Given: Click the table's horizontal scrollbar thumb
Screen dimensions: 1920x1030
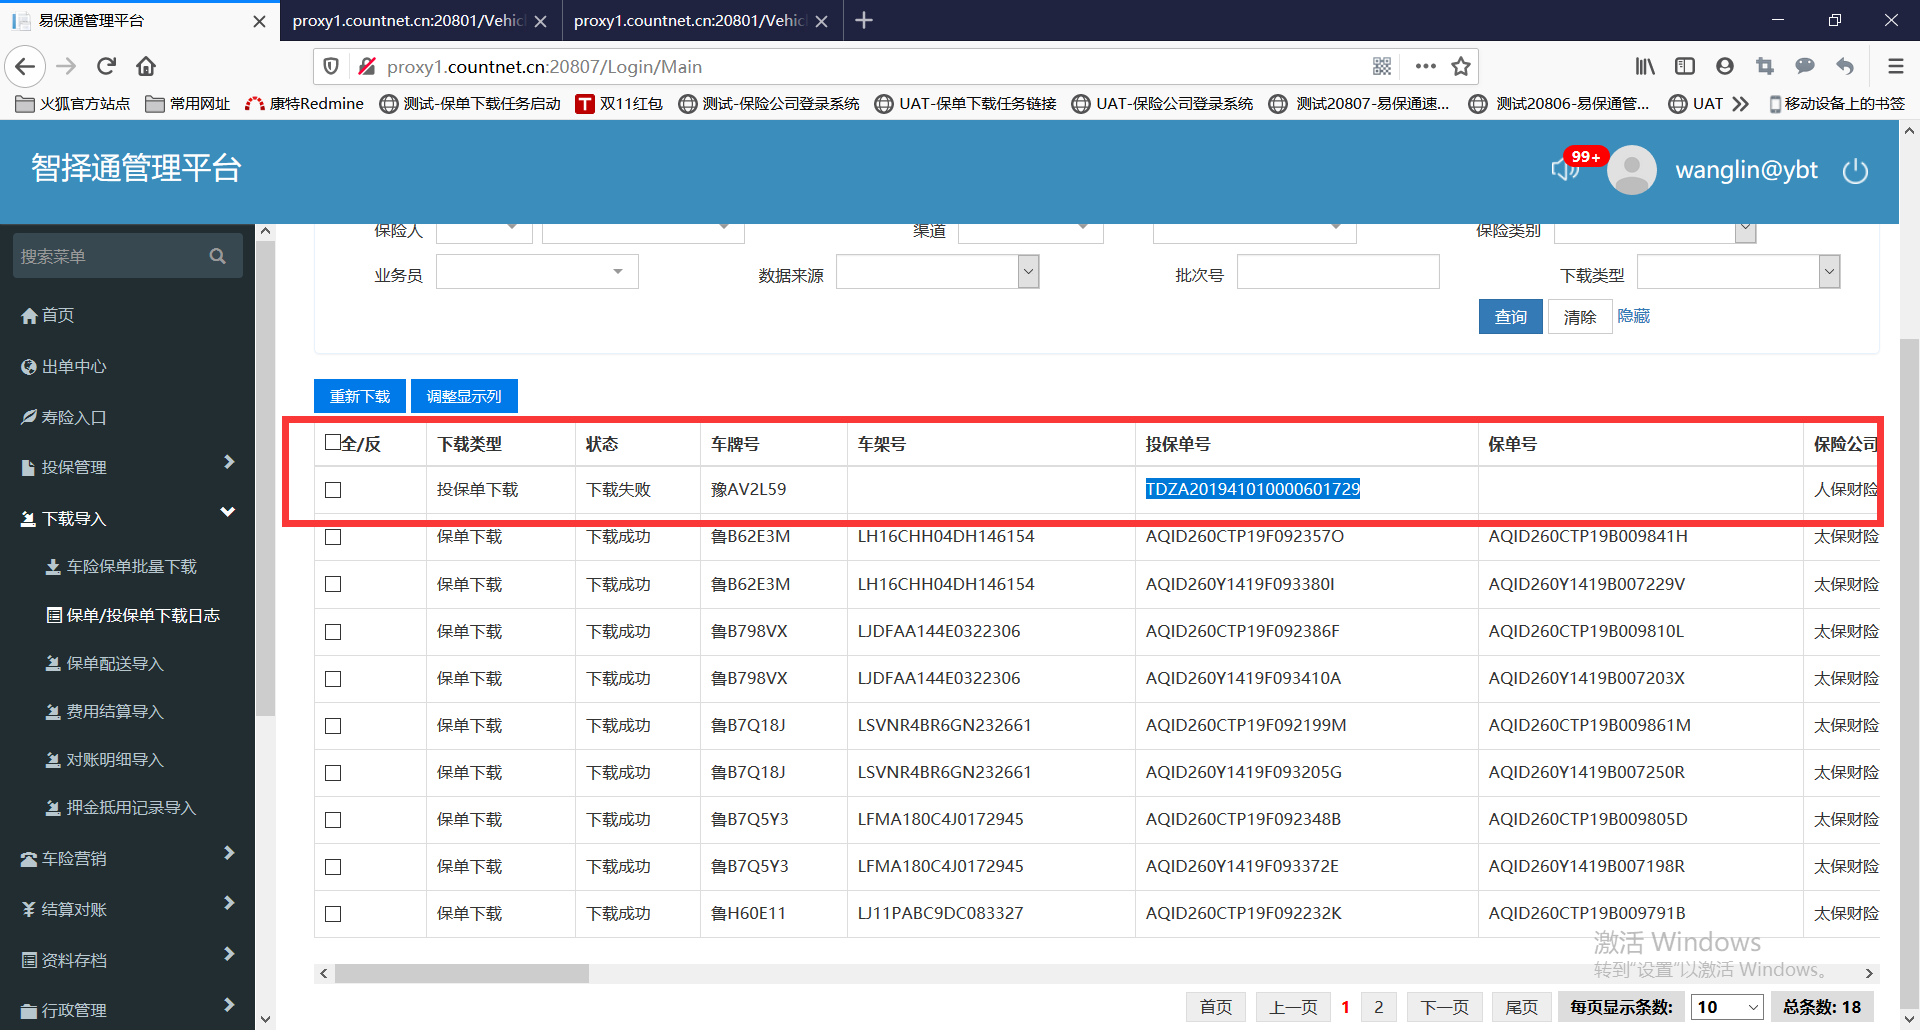Looking at the screenshot, I should coord(461,974).
